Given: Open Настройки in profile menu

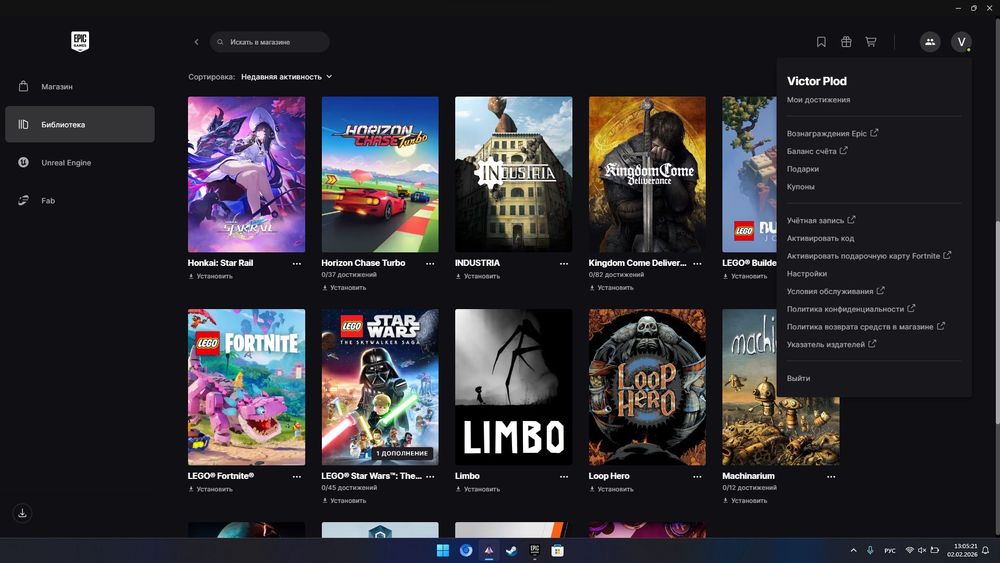Looking at the screenshot, I should (807, 274).
